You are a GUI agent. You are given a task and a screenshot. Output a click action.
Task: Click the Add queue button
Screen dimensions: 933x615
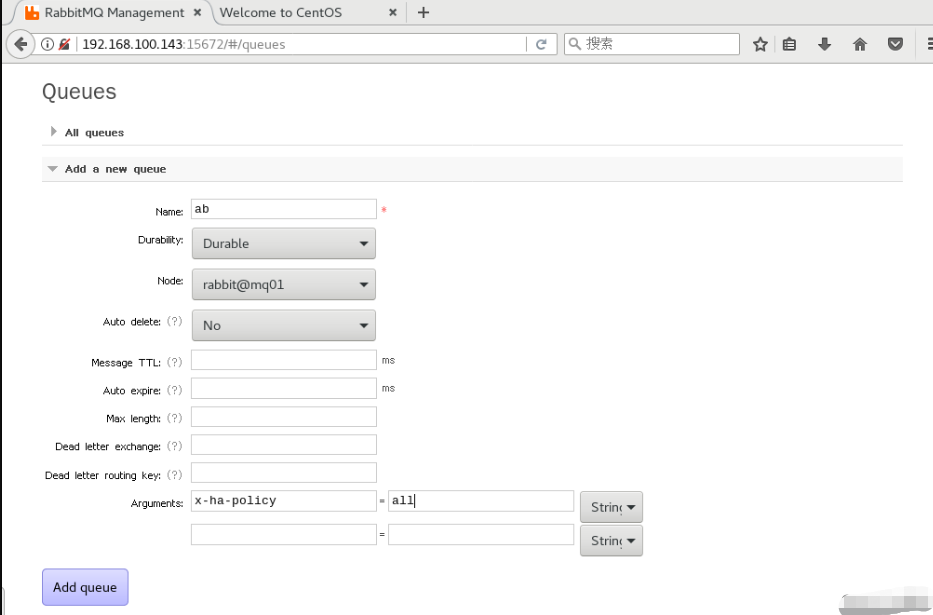tap(85, 587)
